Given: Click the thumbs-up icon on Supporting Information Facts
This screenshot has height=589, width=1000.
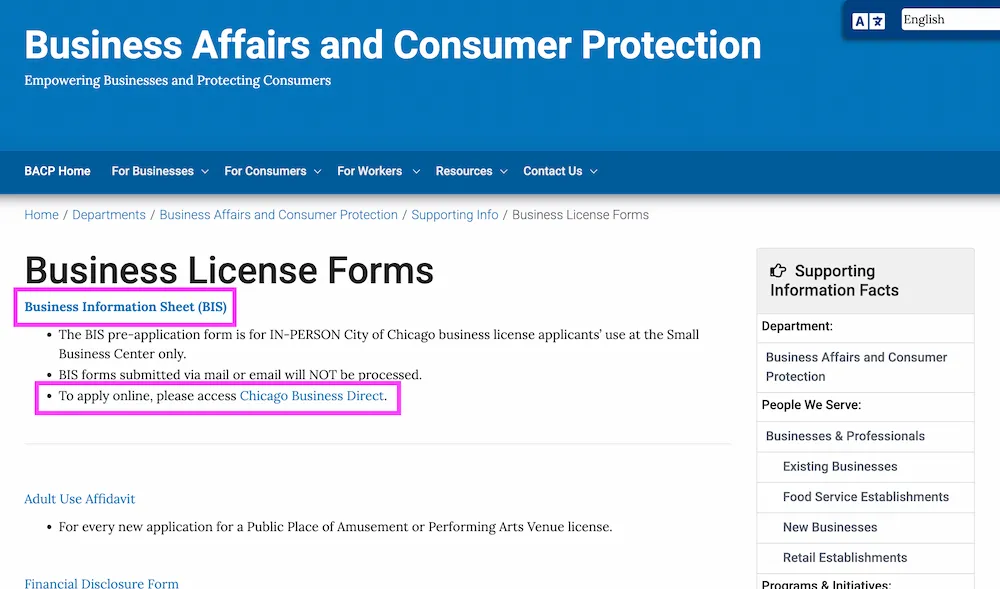Looking at the screenshot, I should point(779,271).
